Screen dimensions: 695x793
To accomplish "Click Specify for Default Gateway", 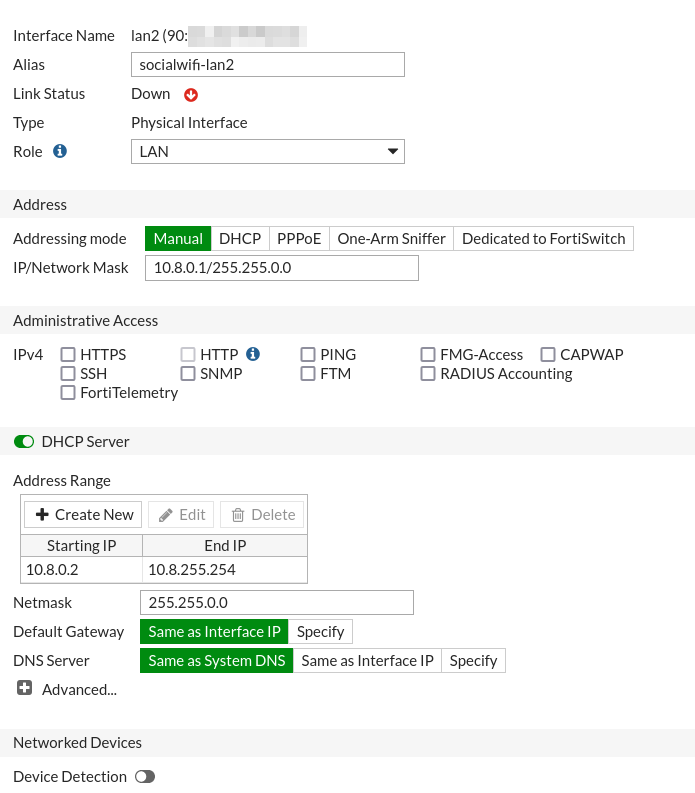I will click(320, 632).
